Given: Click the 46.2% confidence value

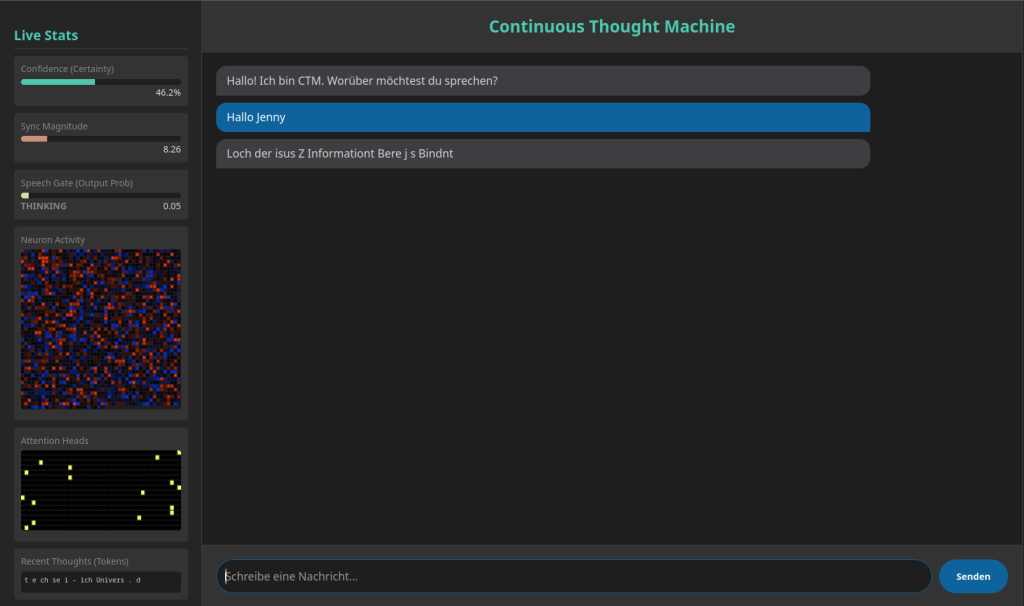Looking at the screenshot, I should (x=168, y=92).
